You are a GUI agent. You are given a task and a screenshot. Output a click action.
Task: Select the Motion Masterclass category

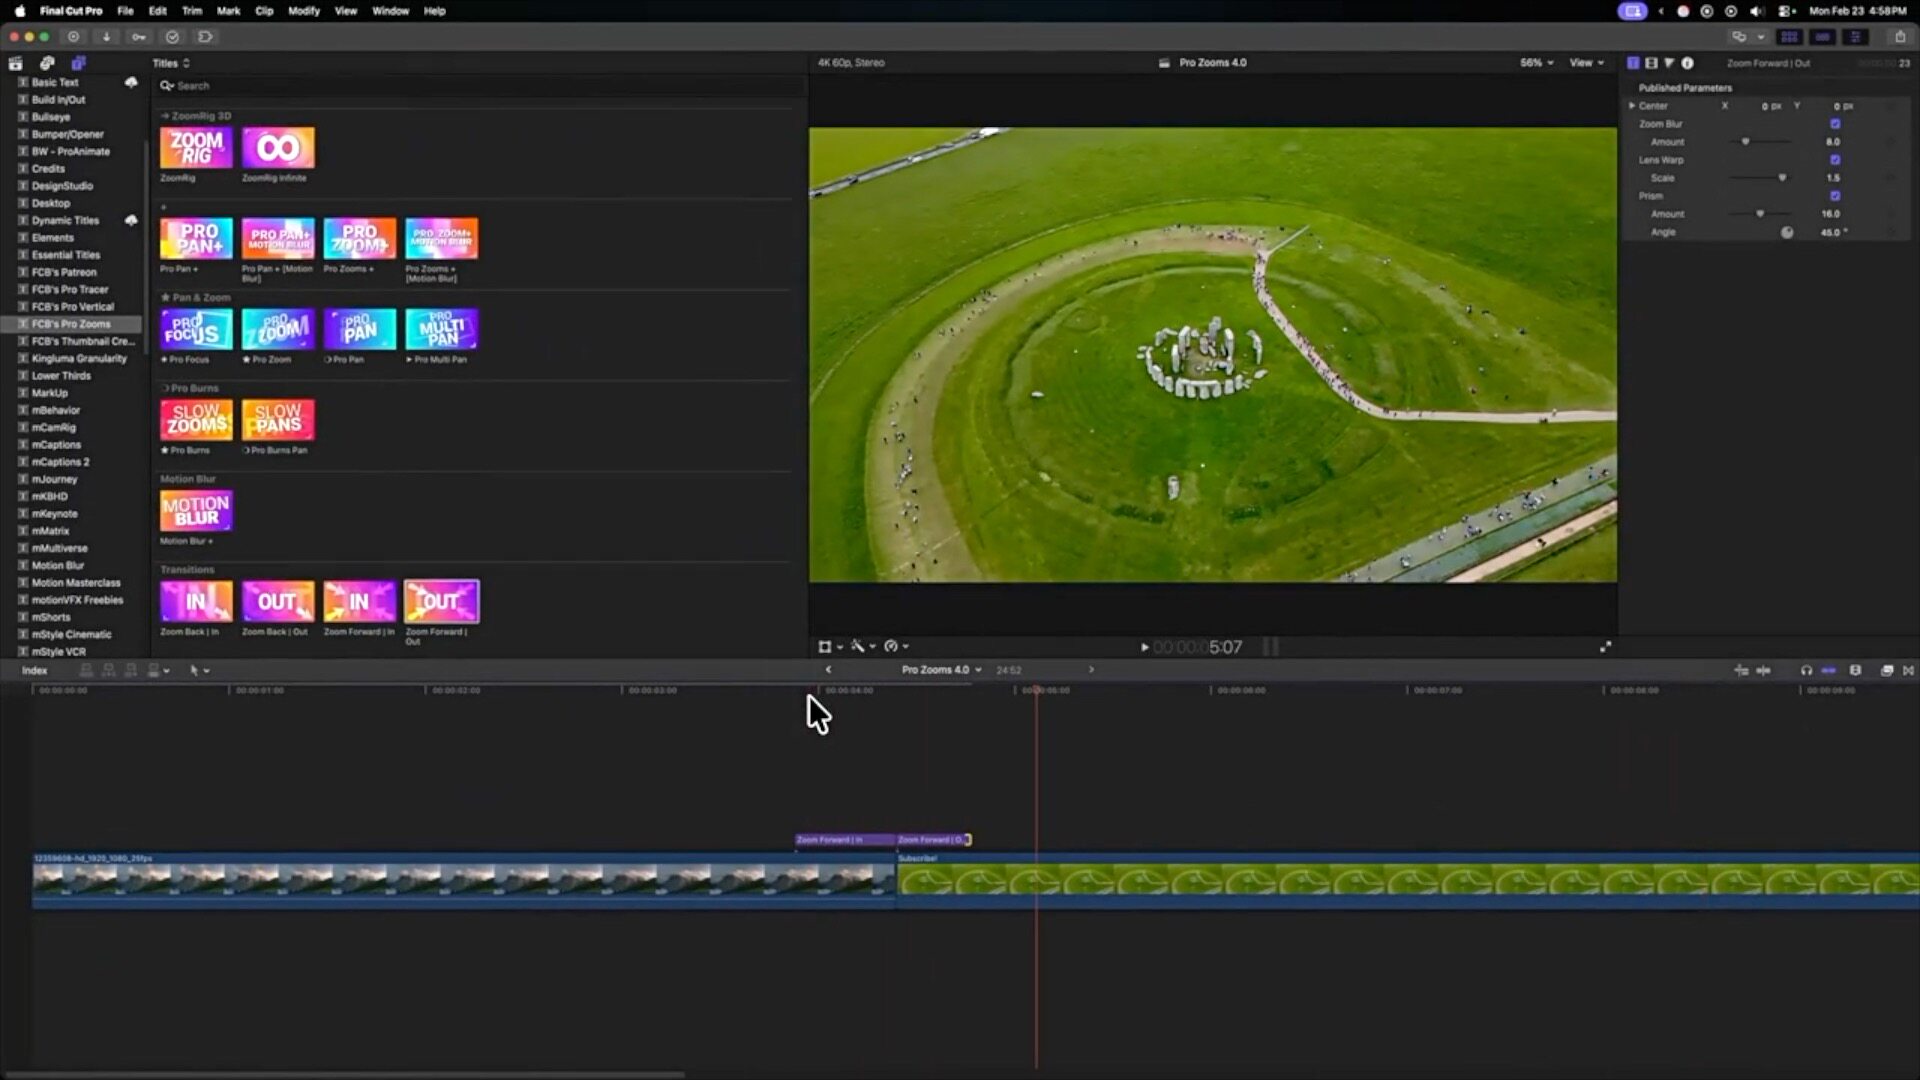(76, 583)
